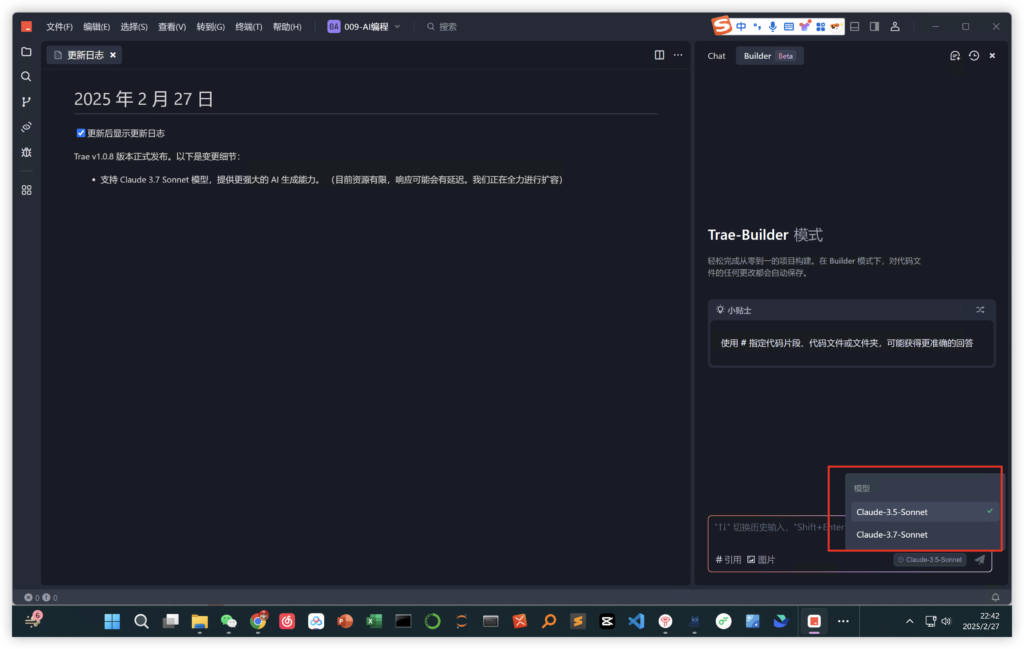Click the #引用 reference button
1024x649 pixels.
(x=728, y=560)
